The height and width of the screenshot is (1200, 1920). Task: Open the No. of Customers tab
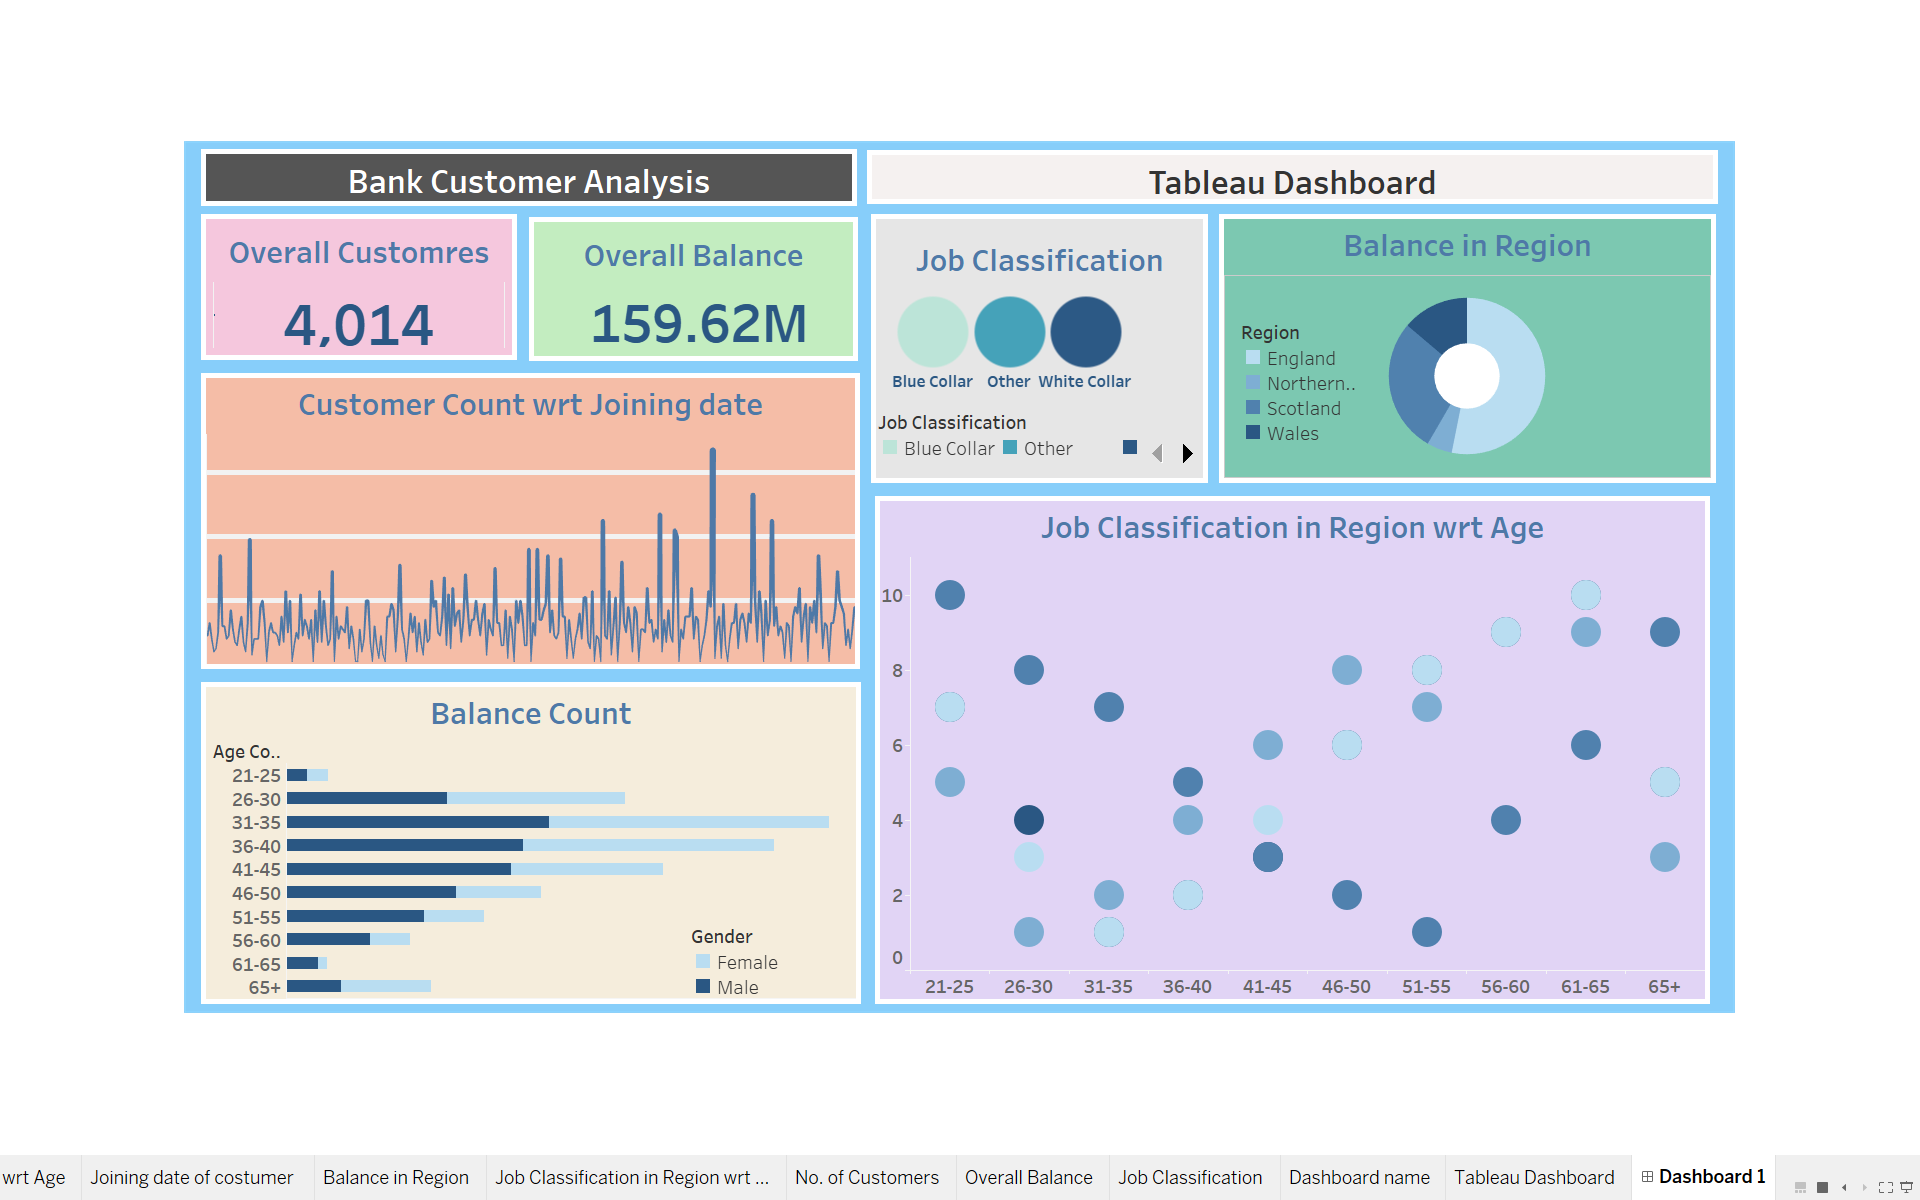[867, 1177]
